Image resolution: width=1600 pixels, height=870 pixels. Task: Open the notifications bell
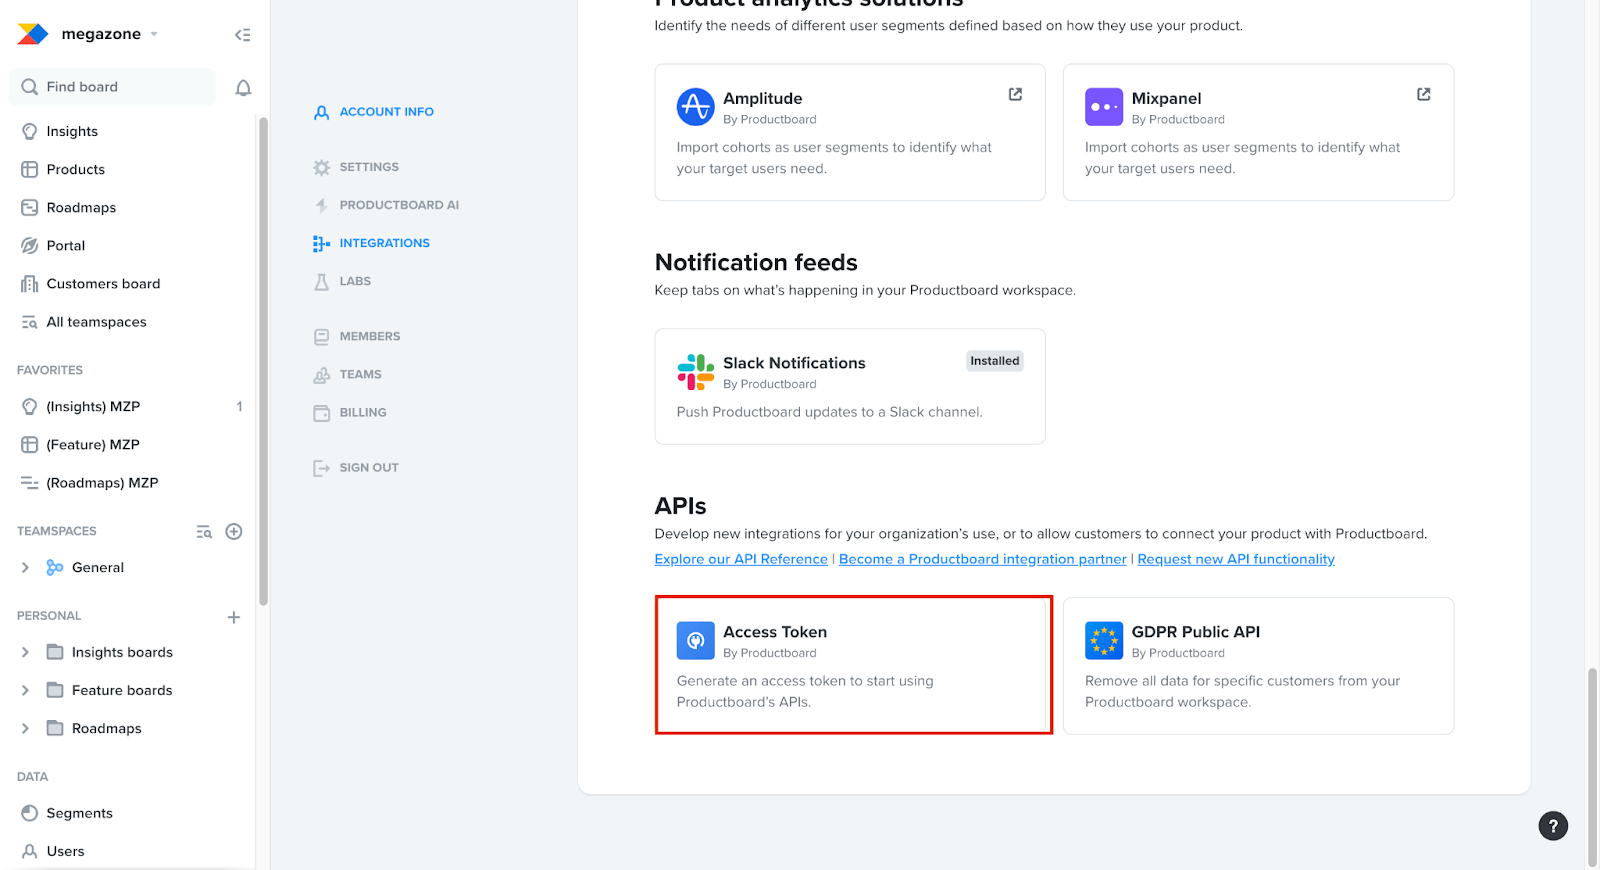coord(243,88)
